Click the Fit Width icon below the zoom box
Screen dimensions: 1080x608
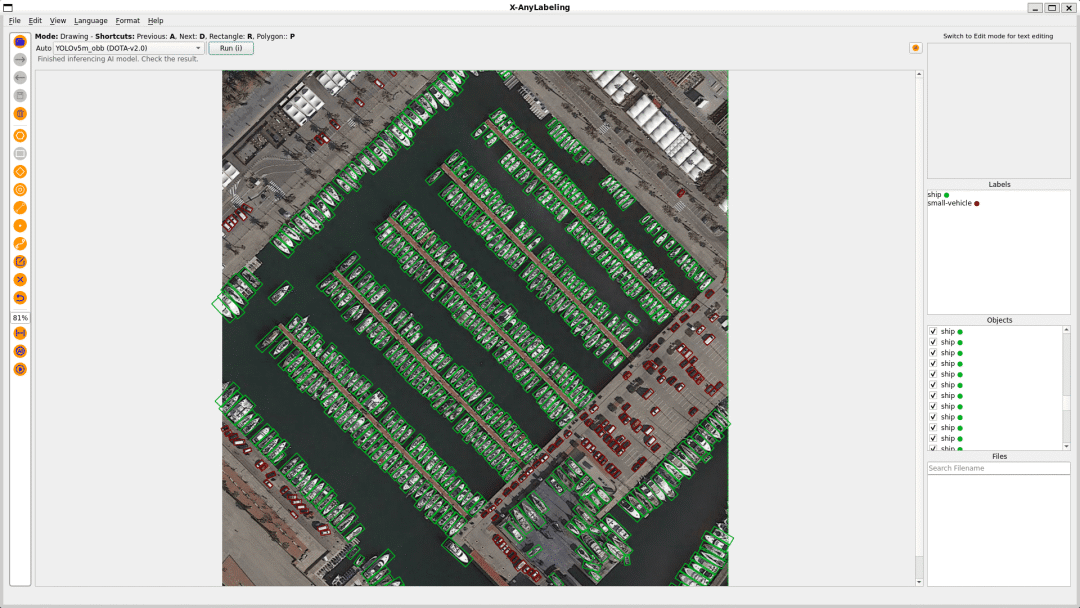(20, 333)
